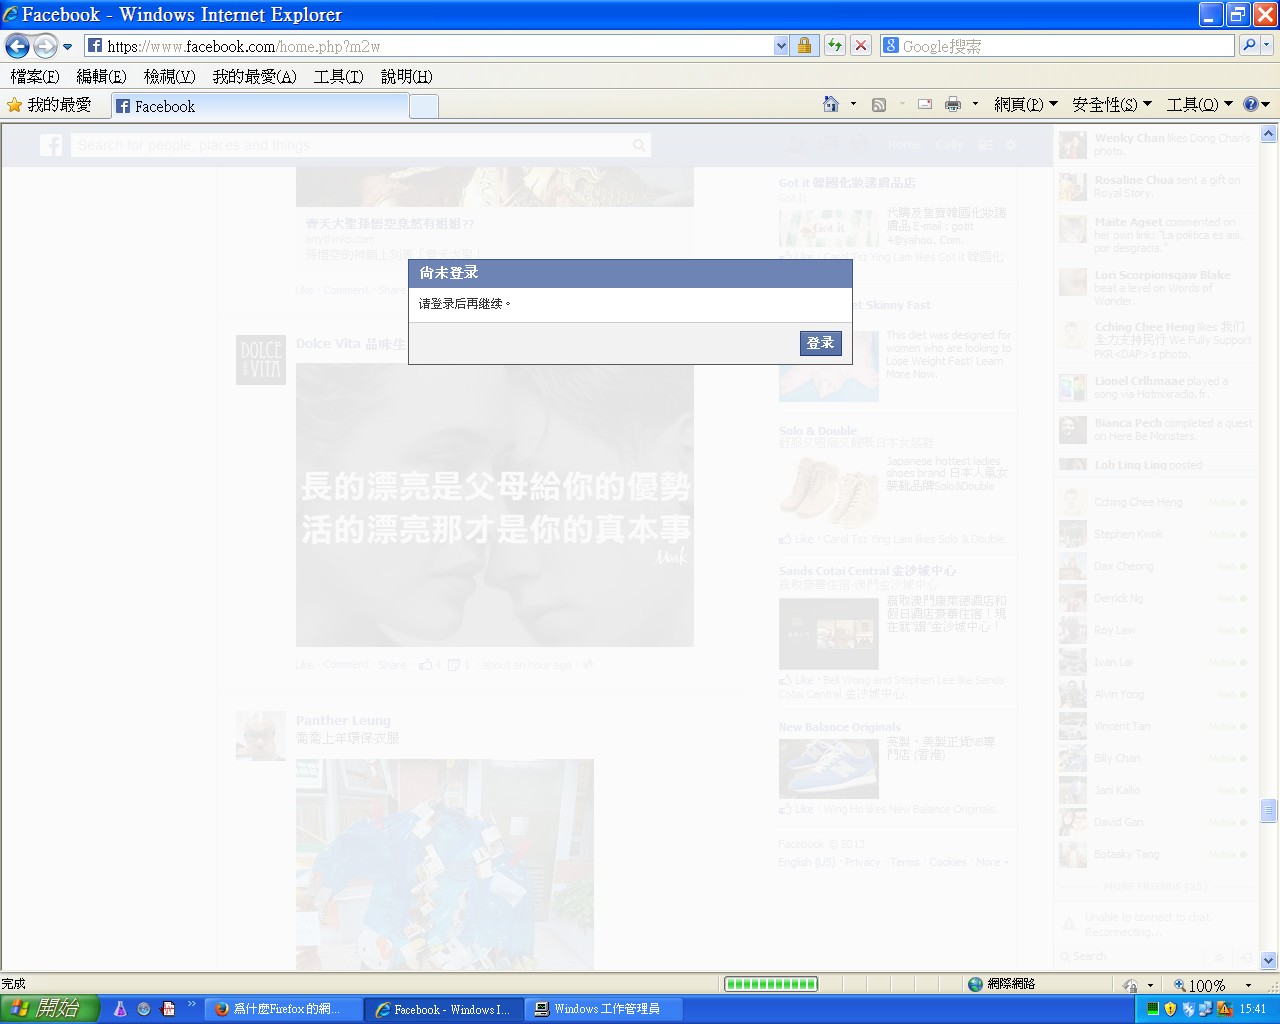The width and height of the screenshot is (1280, 1024).
Task: Click the 開始 Start button
Action: tap(50, 1009)
